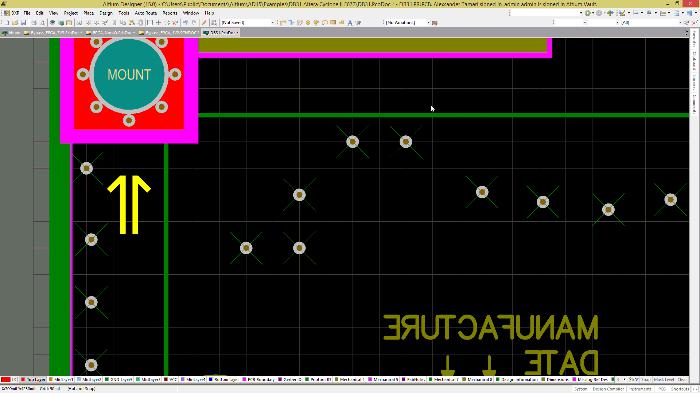Click the System panel button at bottom
The width and height of the screenshot is (700, 393).
point(580,389)
